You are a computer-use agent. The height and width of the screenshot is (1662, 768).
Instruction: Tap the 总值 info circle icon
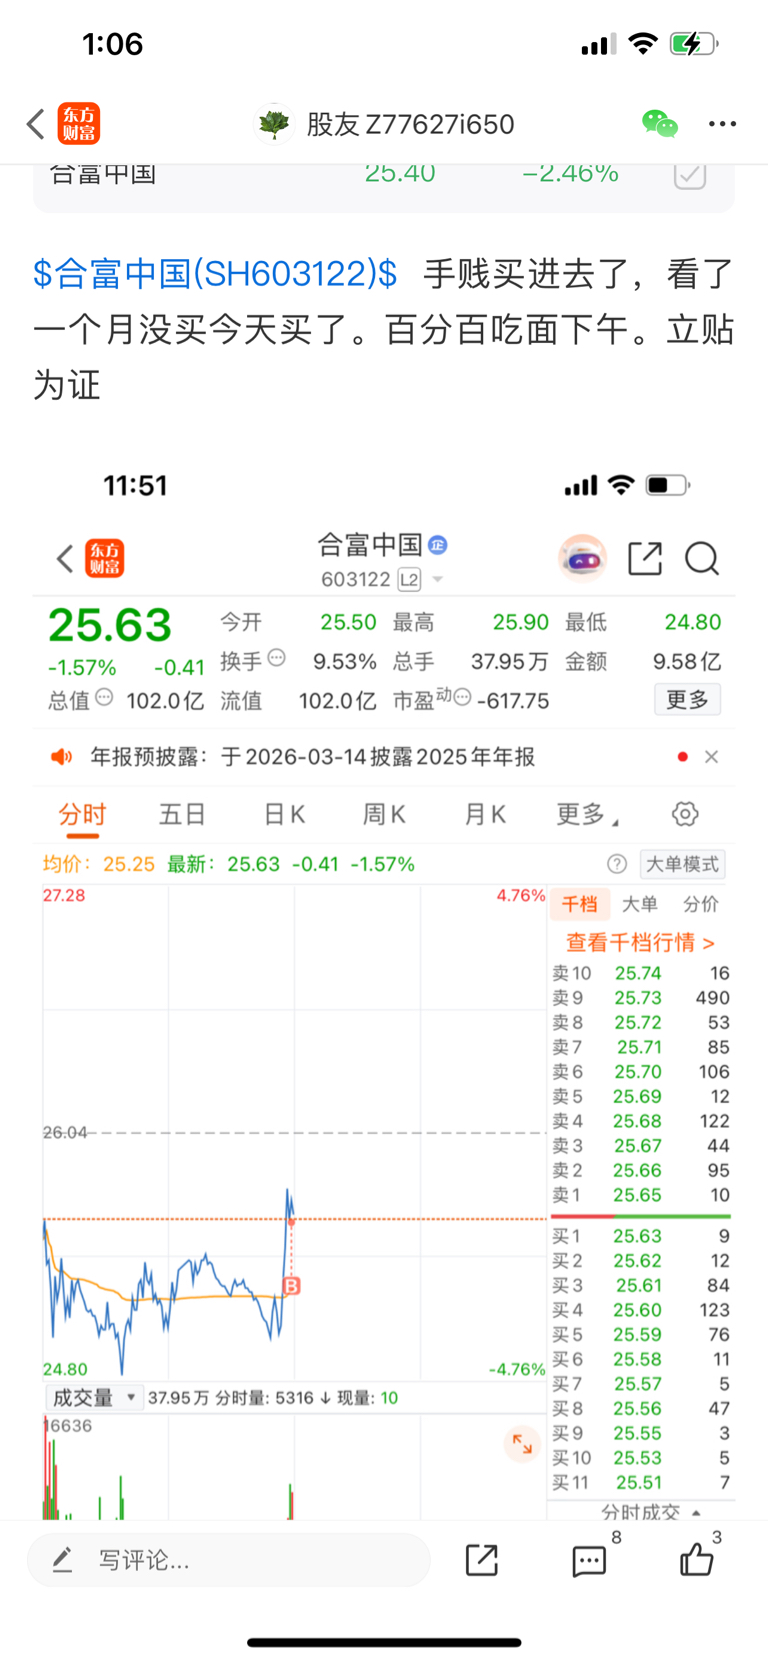point(104,697)
